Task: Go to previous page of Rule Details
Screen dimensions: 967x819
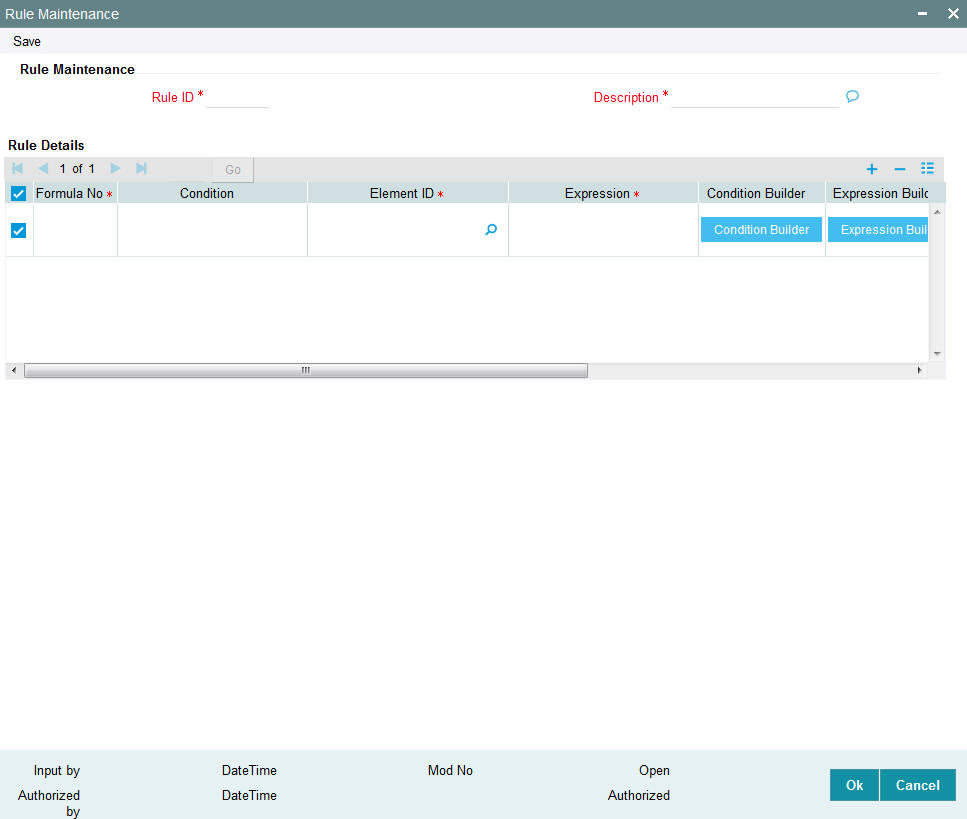Action: (x=43, y=168)
